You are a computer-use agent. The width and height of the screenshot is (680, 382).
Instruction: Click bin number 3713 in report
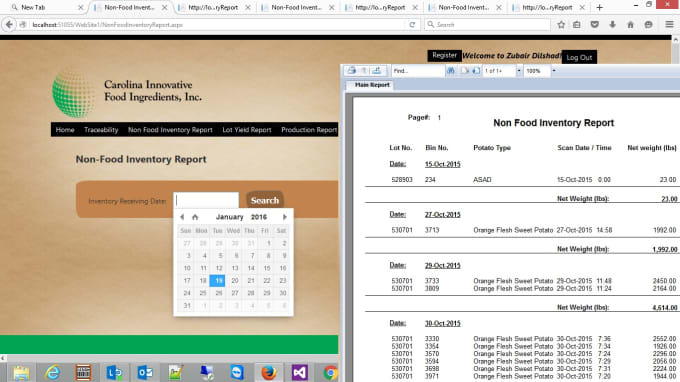pyautogui.click(x=432, y=230)
